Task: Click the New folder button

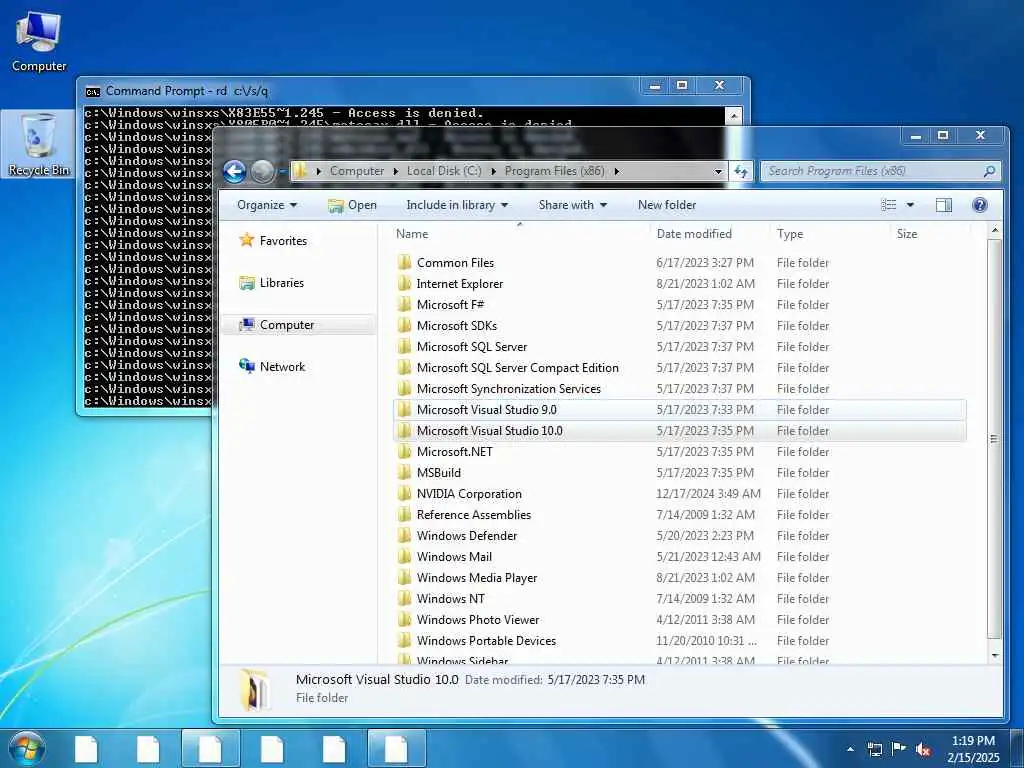Action: coord(667,205)
